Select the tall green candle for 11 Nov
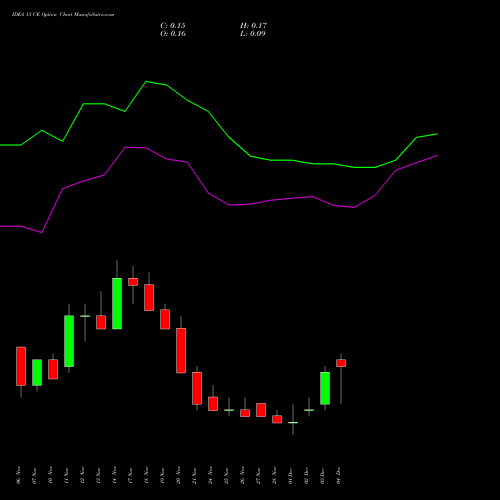Image resolution: width=500 pixels, height=500 pixels. click(69, 341)
